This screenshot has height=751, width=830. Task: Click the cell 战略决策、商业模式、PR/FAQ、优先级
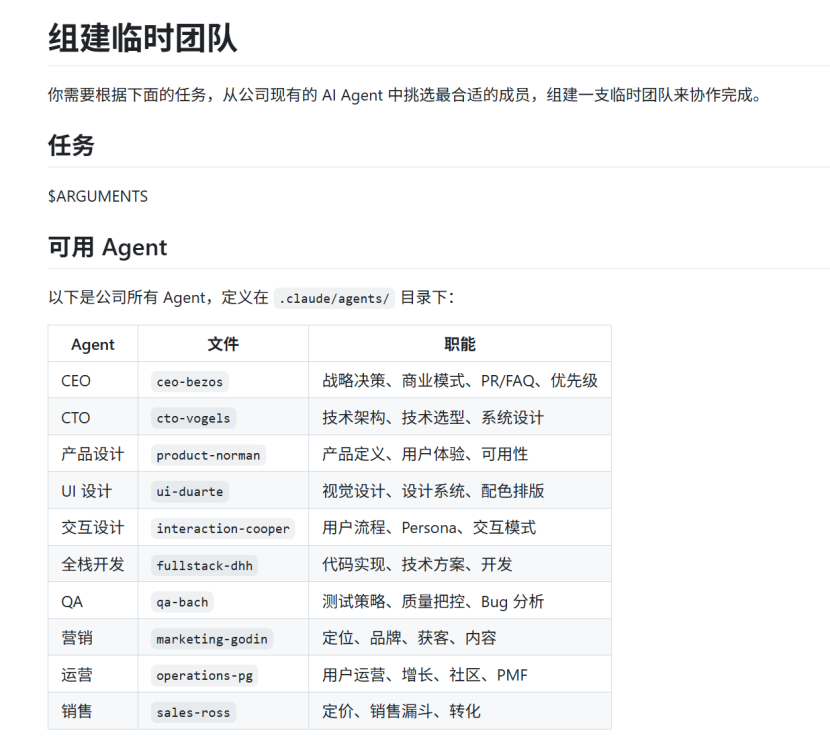459,381
